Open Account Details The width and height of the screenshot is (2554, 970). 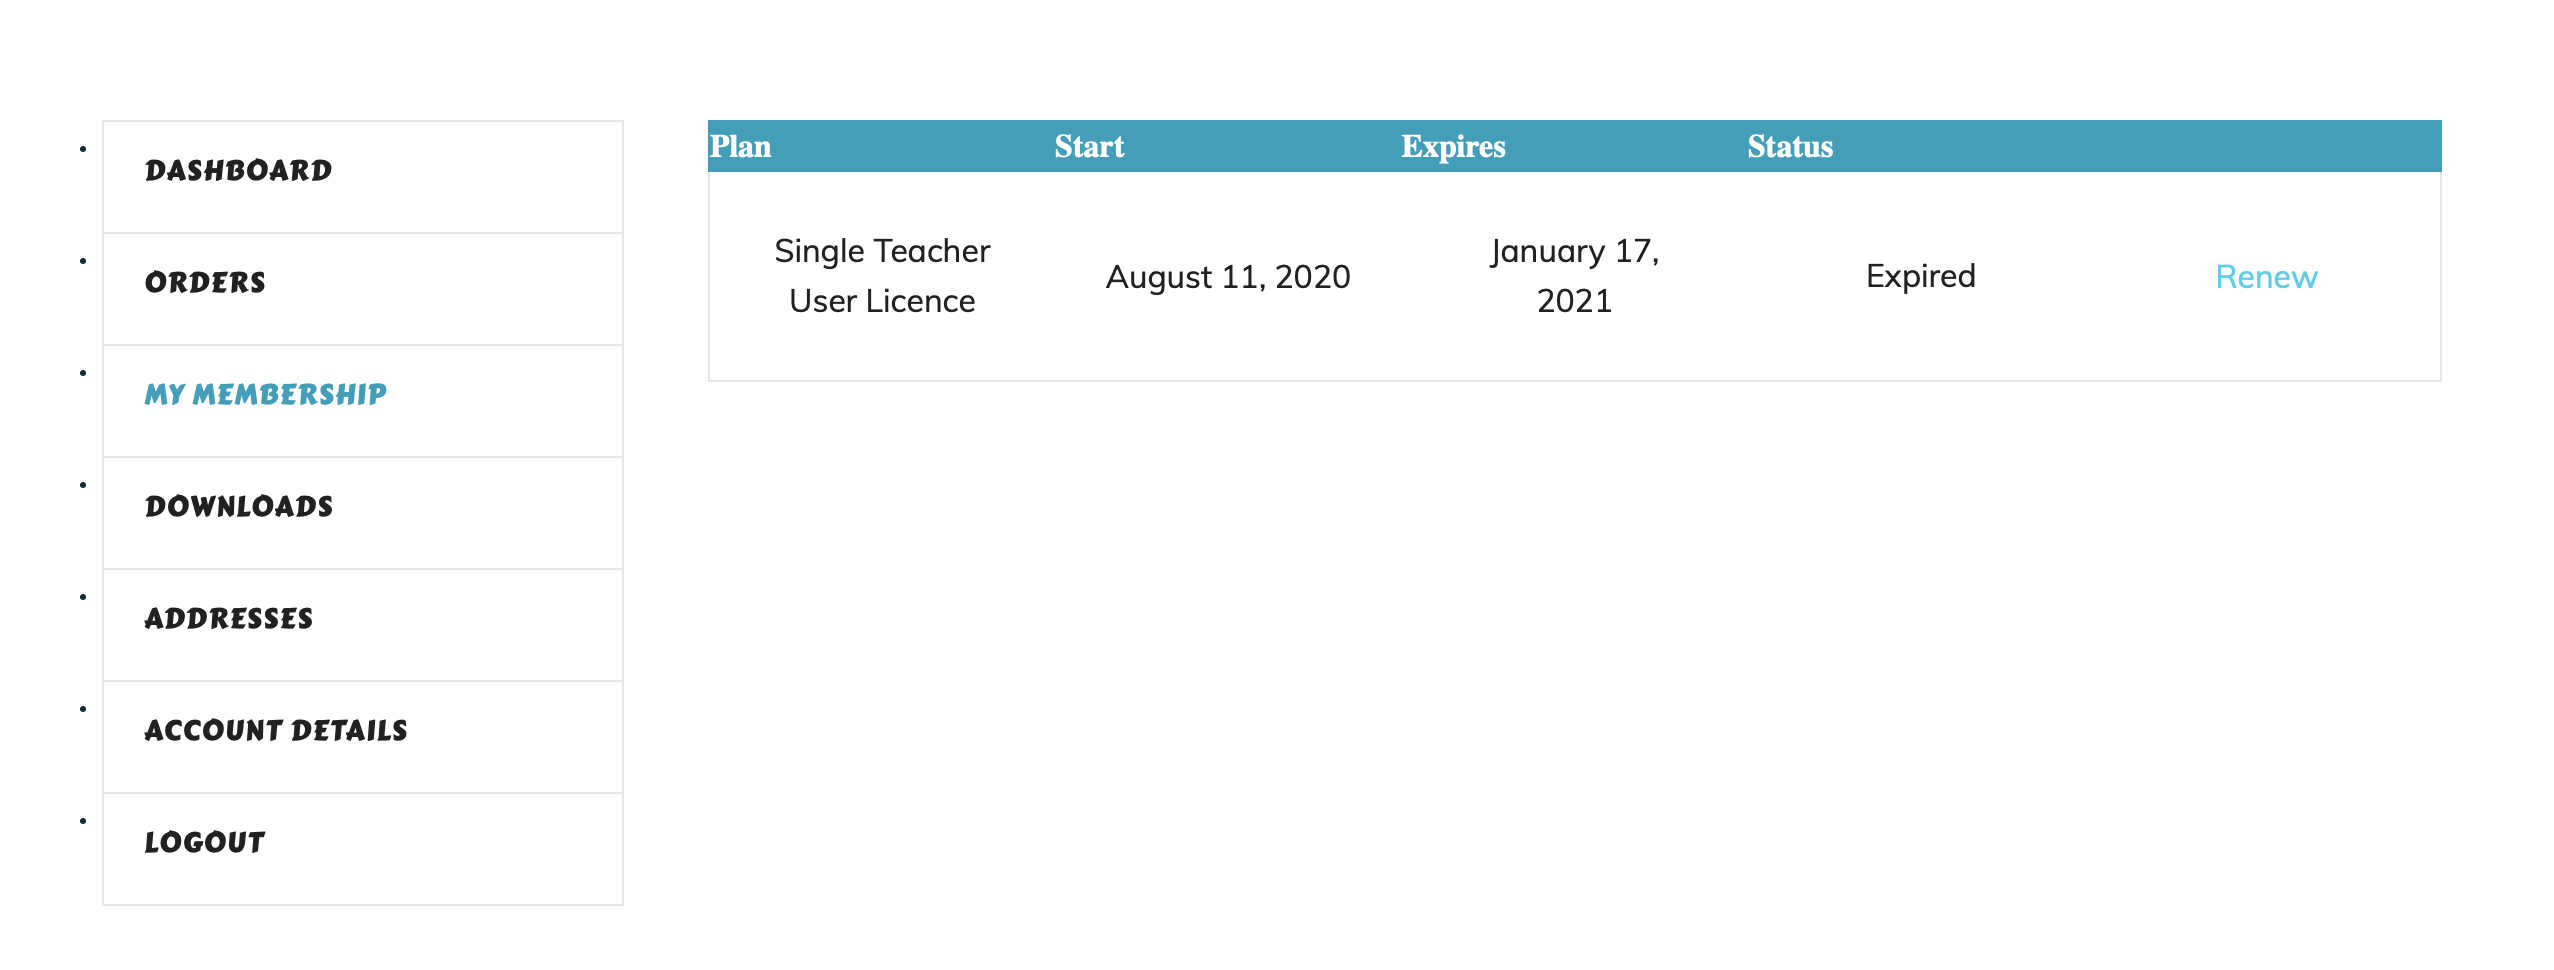[276, 731]
